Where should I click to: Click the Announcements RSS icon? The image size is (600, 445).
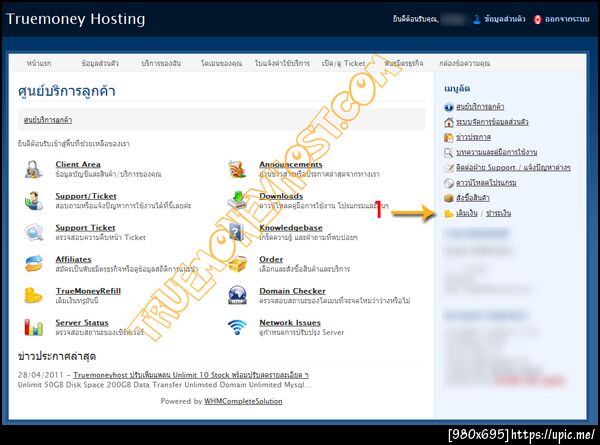(x=237, y=169)
